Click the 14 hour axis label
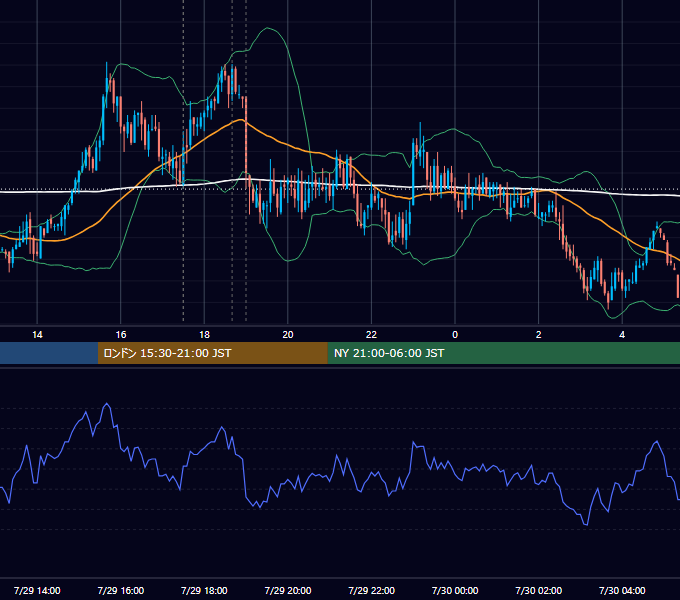Image resolution: width=680 pixels, height=600 pixels. click(37, 335)
